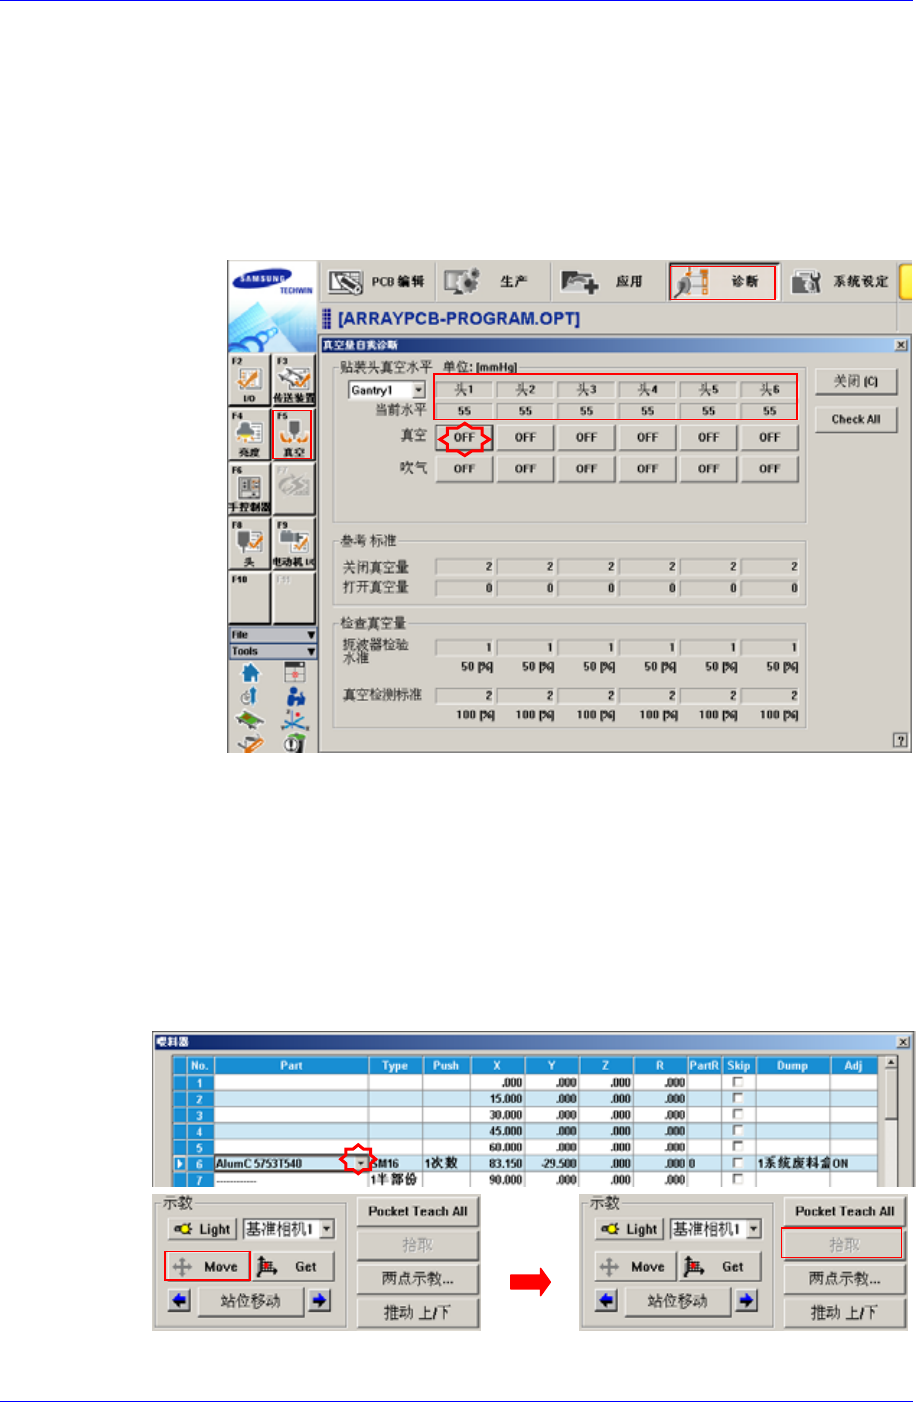Switch to the 系统设定 tab

pos(840,282)
